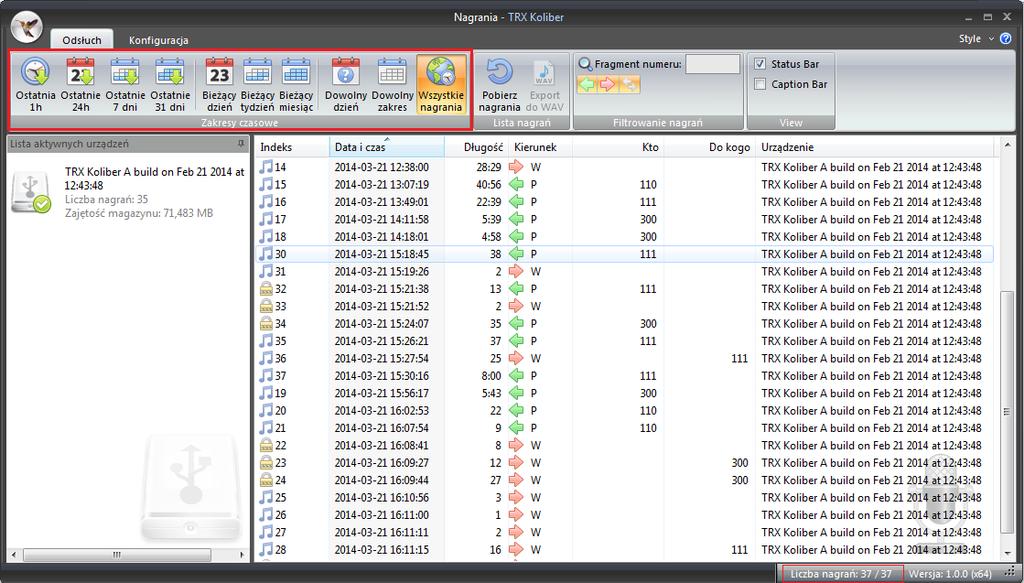1024x583 pixels.
Task: Sort by the Indeks column header
Action: coord(292,147)
